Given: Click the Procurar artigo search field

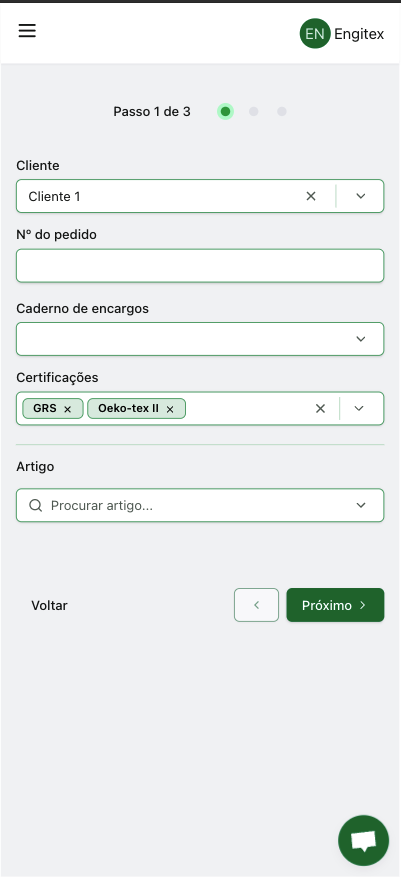Looking at the screenshot, I should (200, 505).
